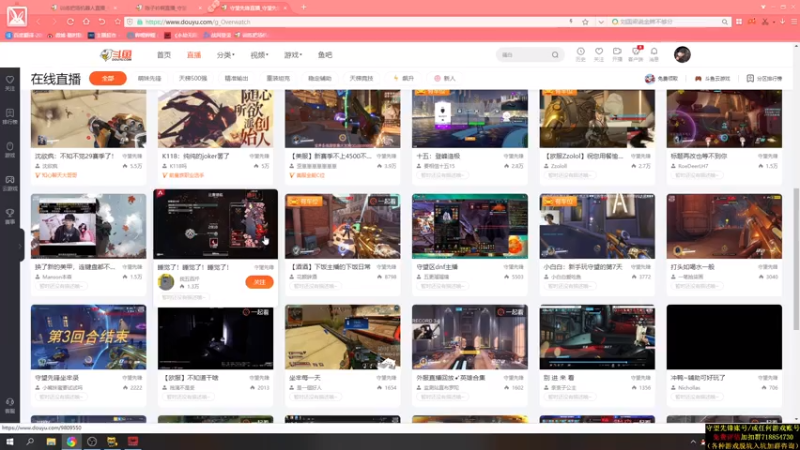Screen dimensions: 800x450
Task: Open the 关注 heart icon in the header
Action: [x=599, y=54]
